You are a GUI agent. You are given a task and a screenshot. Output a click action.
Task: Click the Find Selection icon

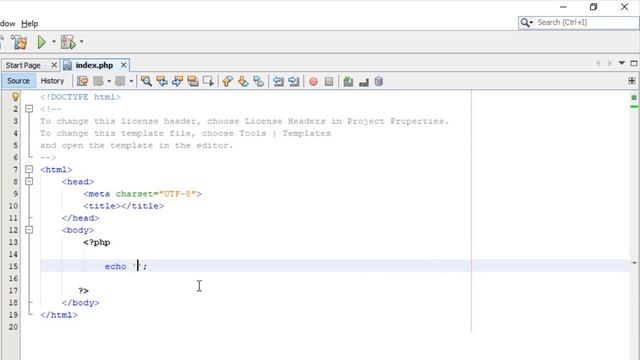(146, 81)
